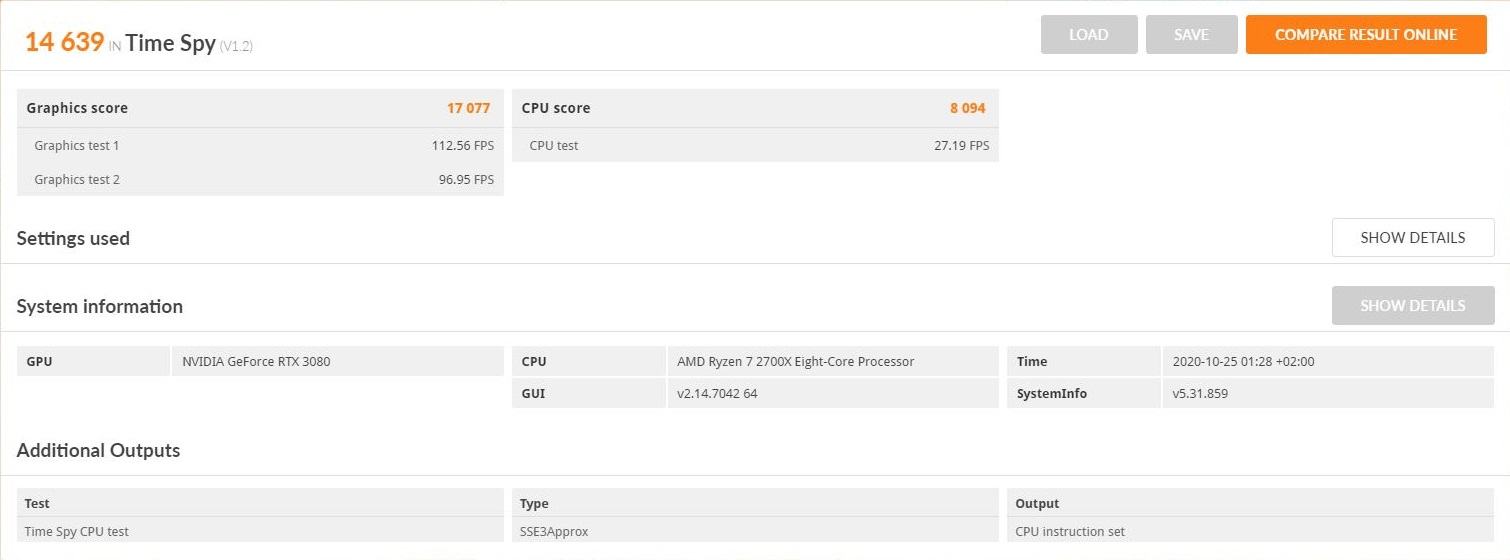Click the Type column header
This screenshot has height=560, width=1510.
coord(535,504)
